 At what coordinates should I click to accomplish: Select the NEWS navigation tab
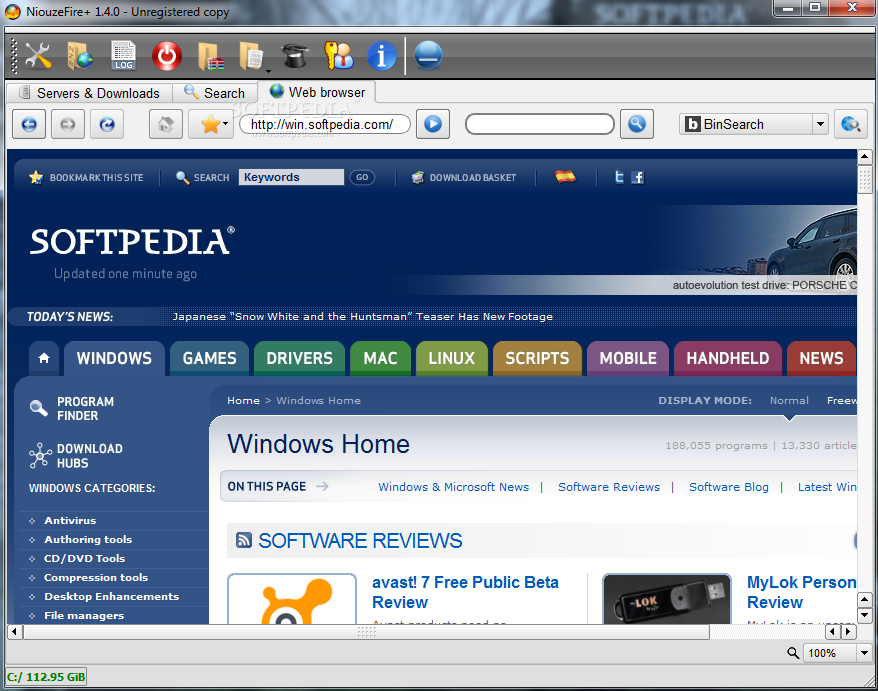[821, 358]
